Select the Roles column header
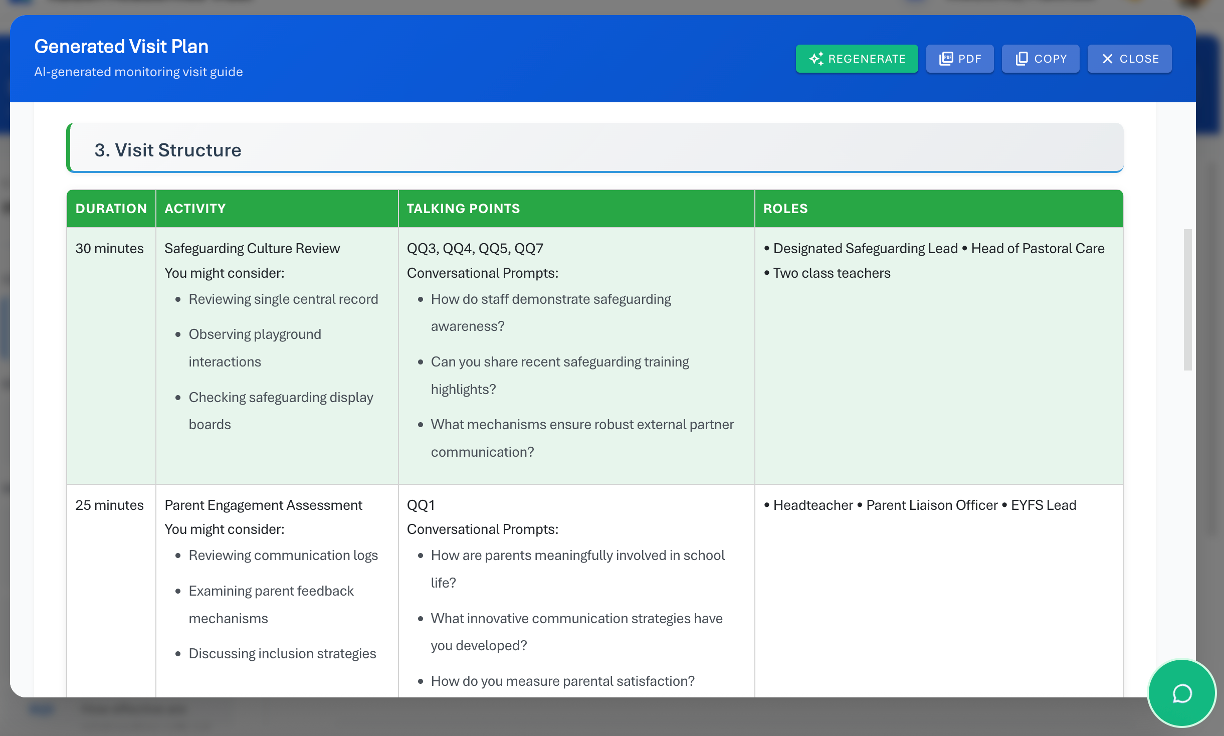This screenshot has height=736, width=1224. pos(785,209)
